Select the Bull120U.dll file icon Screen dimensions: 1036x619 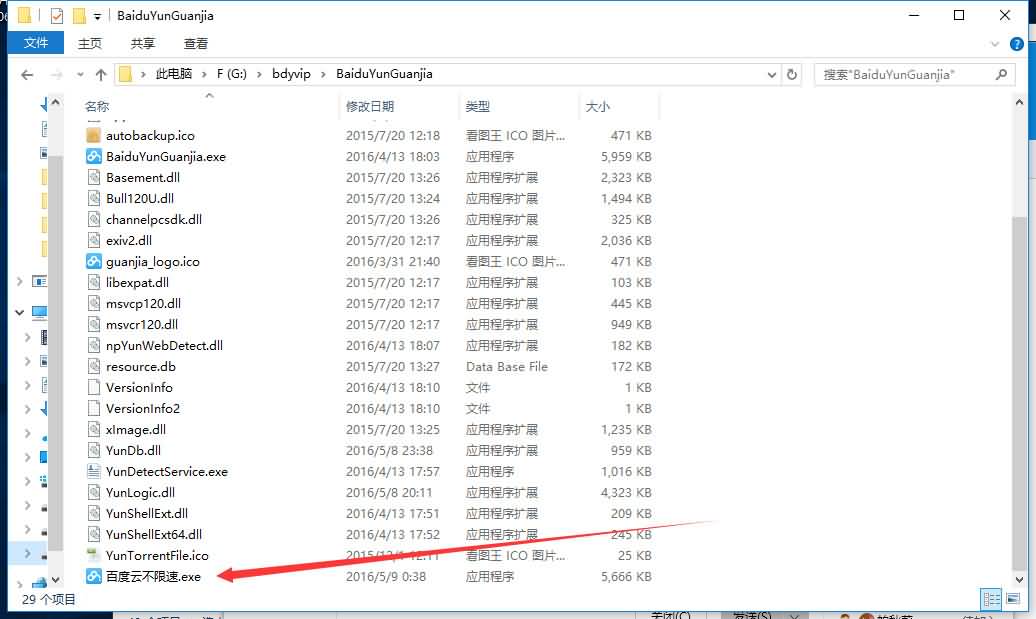pyautogui.click(x=94, y=198)
